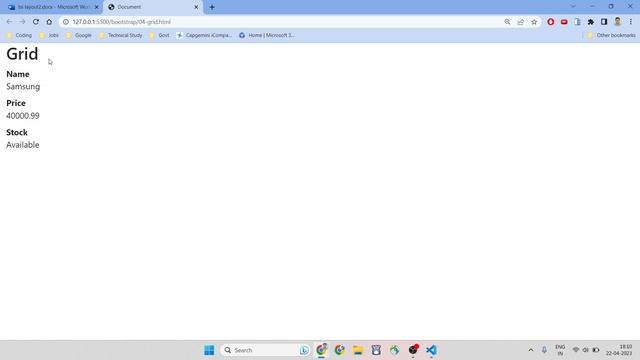This screenshot has height=360, width=640.
Task: Click the browser forward arrow
Action: click(22, 22)
